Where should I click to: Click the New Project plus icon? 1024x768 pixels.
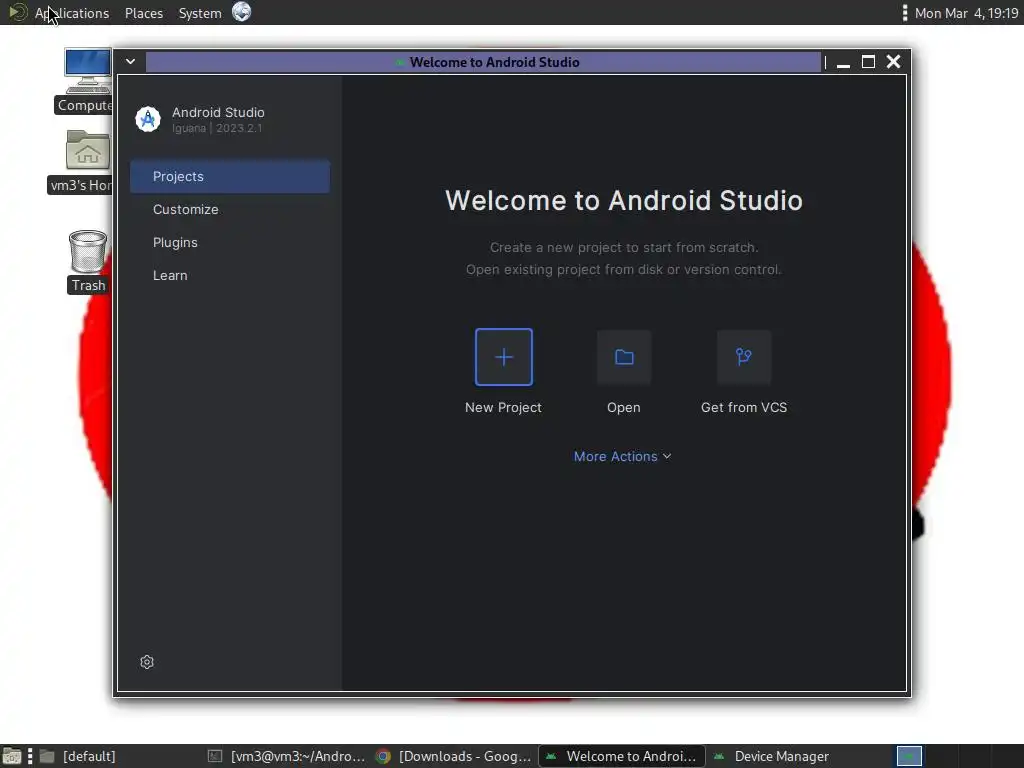[504, 357]
